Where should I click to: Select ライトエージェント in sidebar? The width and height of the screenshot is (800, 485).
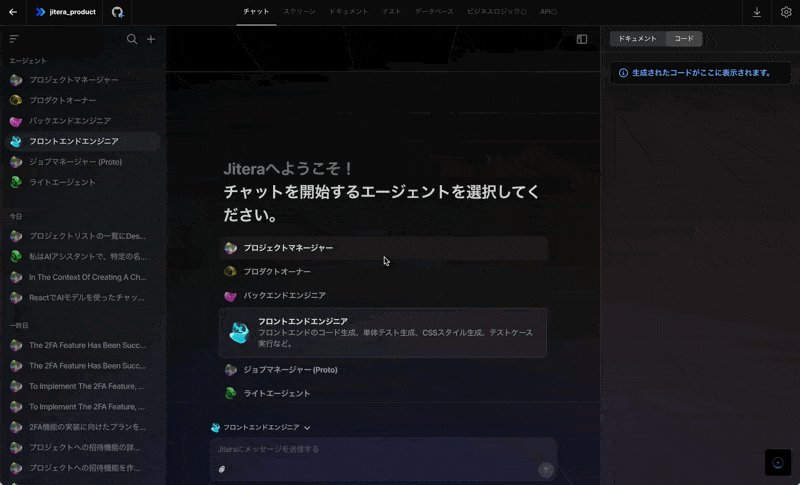(83, 182)
